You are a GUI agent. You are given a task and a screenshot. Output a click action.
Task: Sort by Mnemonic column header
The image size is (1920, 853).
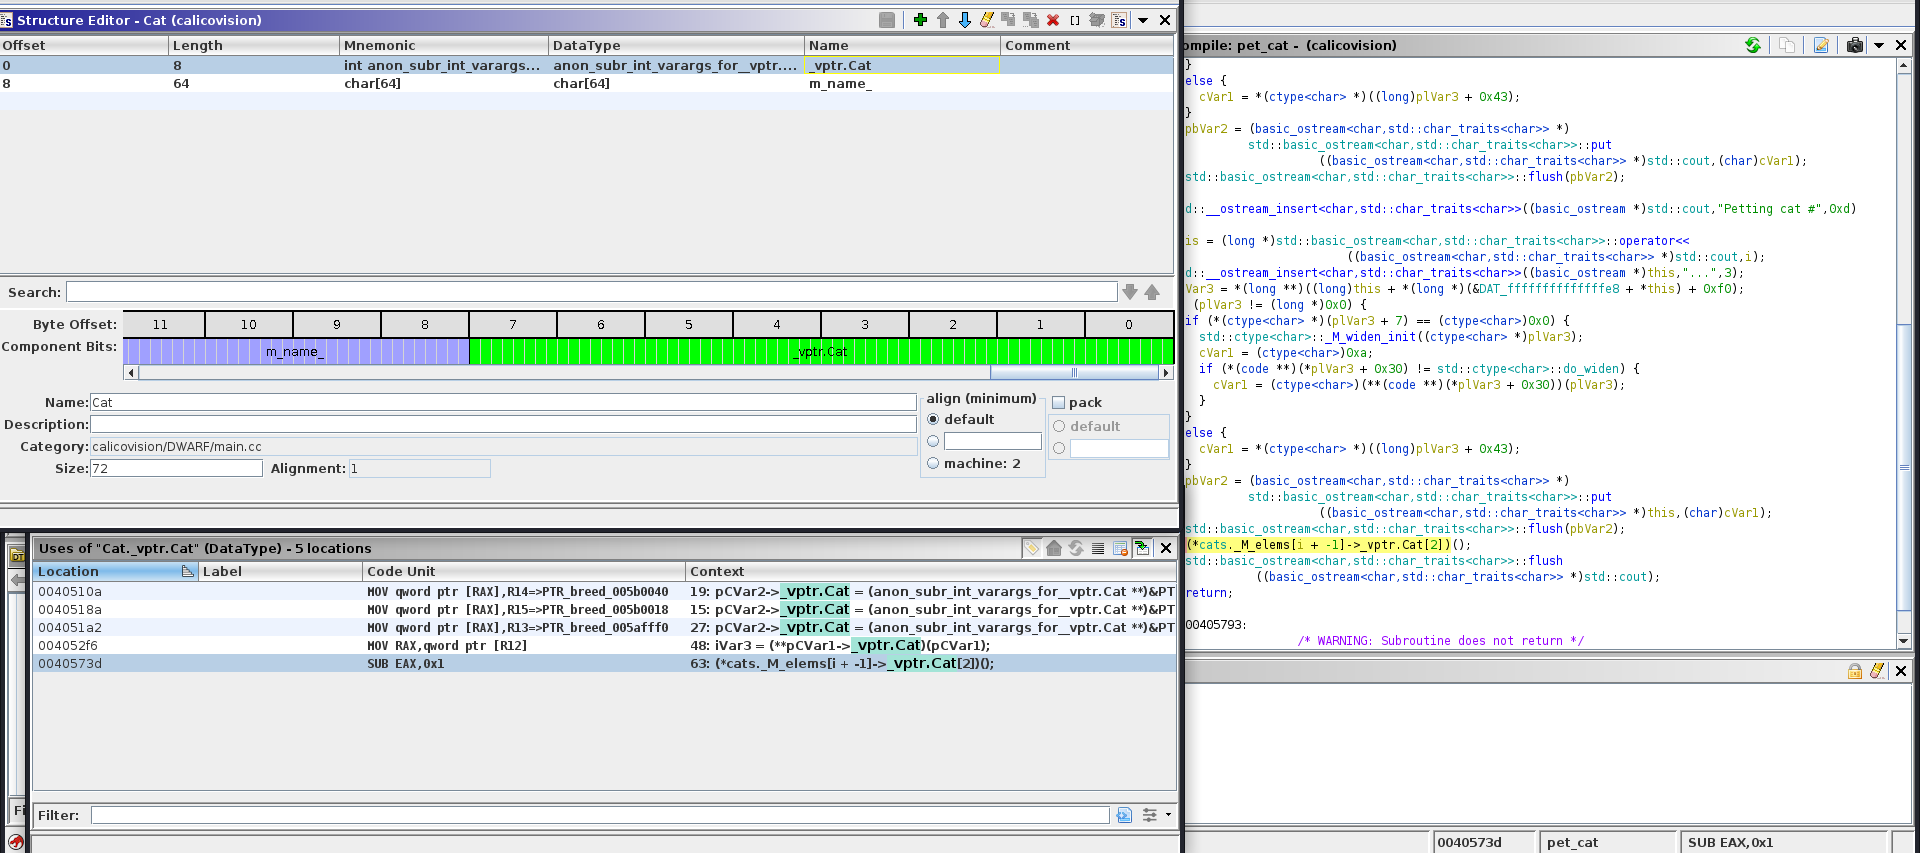click(x=445, y=45)
